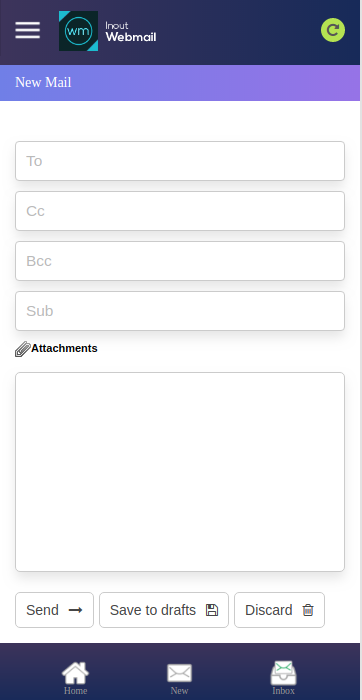Focus the Bcc field
Image resolution: width=362 pixels, height=700 pixels.
pos(180,261)
